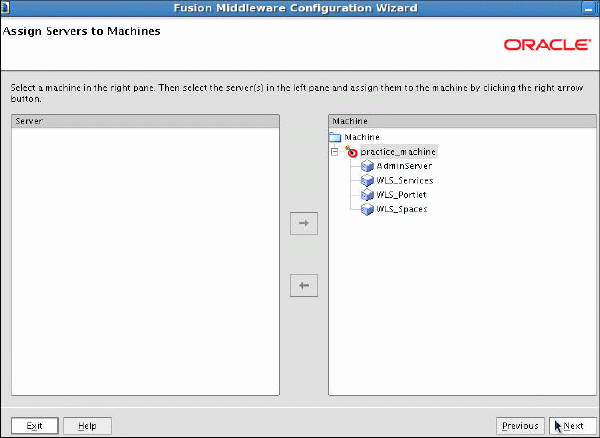
Task: Click the Machine column header
Action: [462, 121]
